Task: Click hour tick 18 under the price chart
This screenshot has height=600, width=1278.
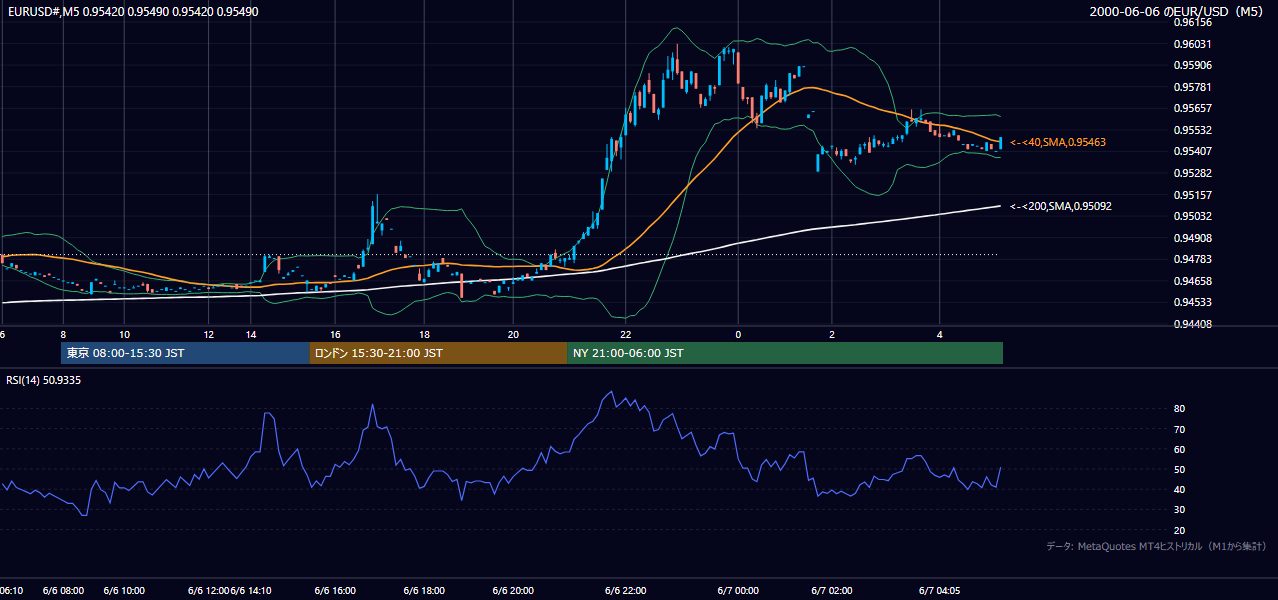Action: click(424, 334)
